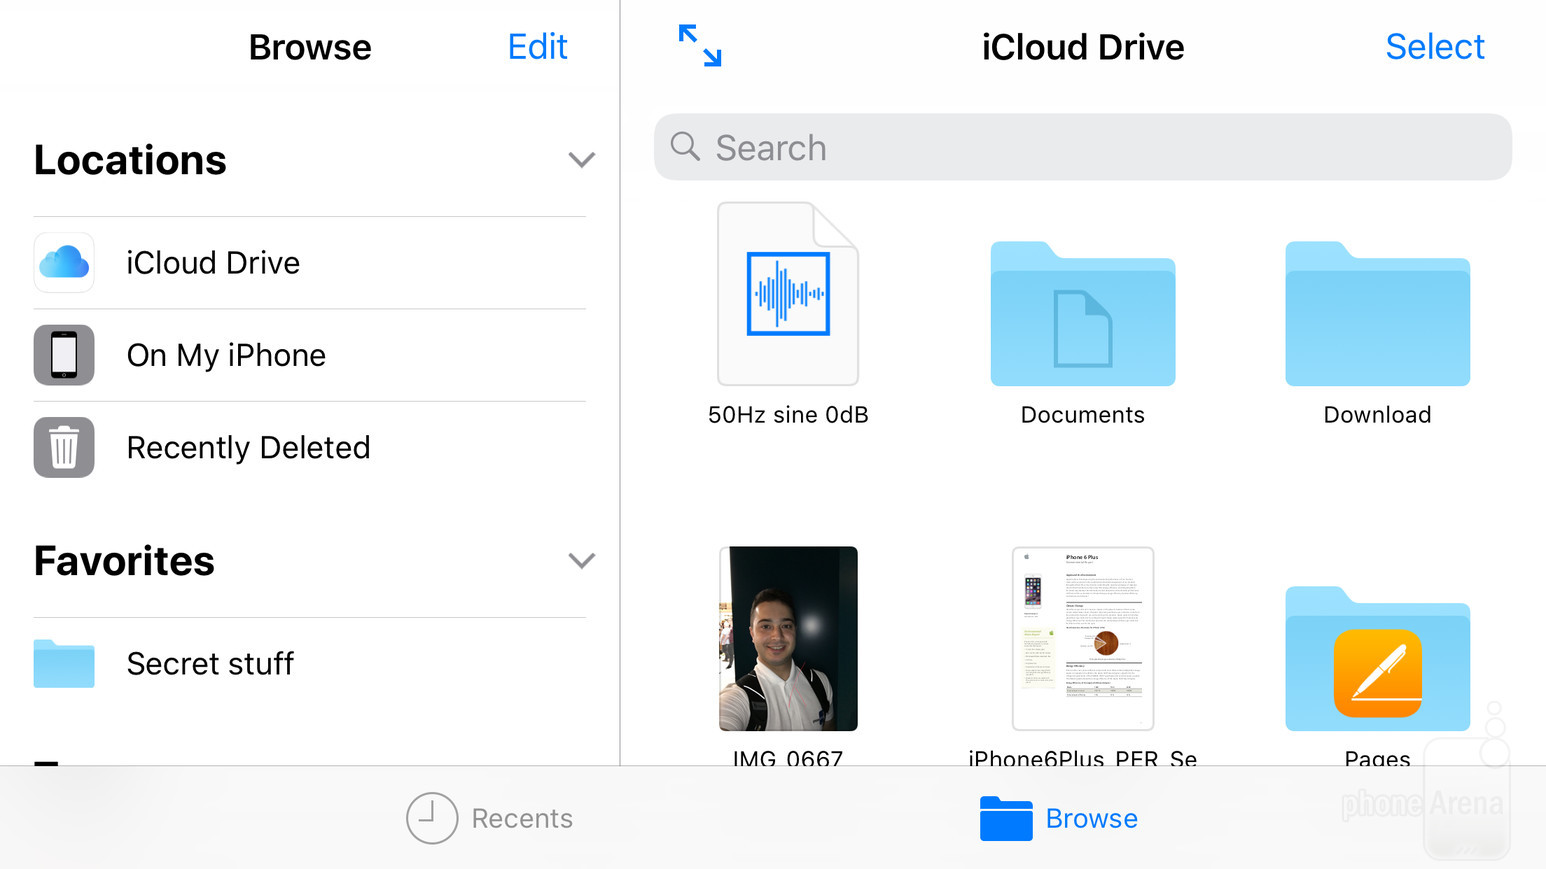Tap the expand full-screen arrows icon

[699, 46]
